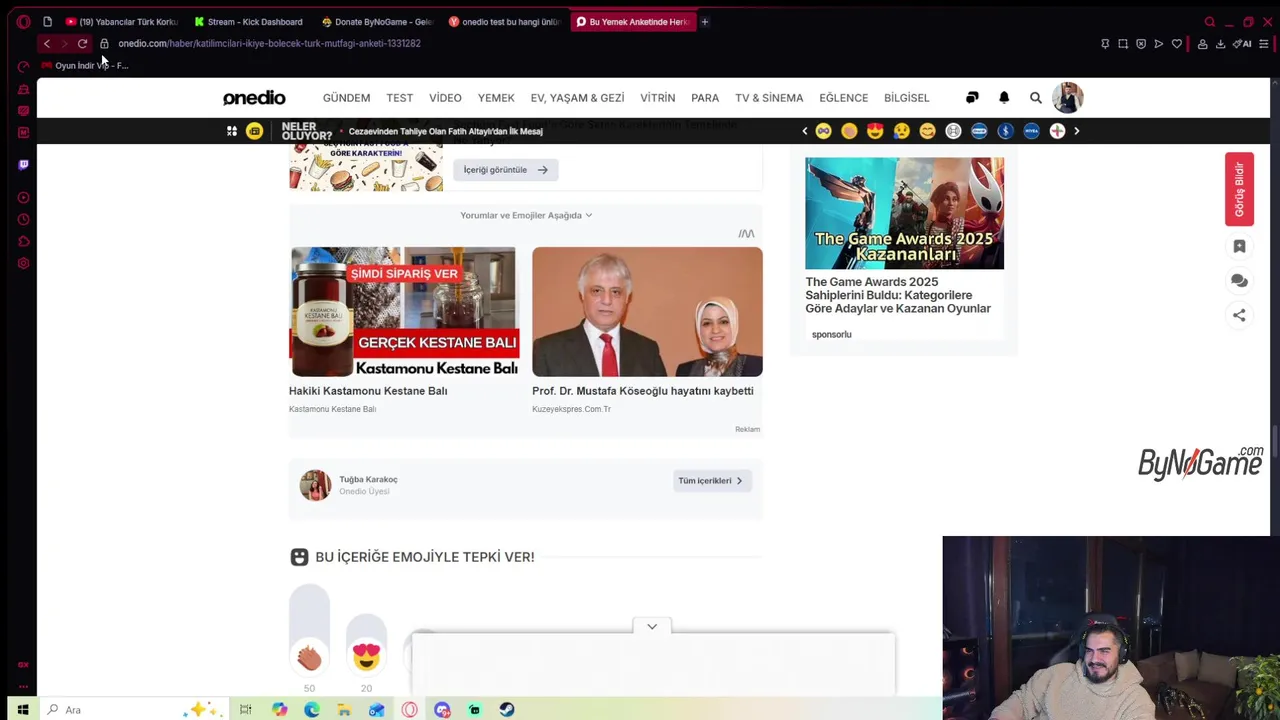This screenshot has height=720, width=1280.
Task: React with the heart-eyes emoji
Action: (x=366, y=656)
